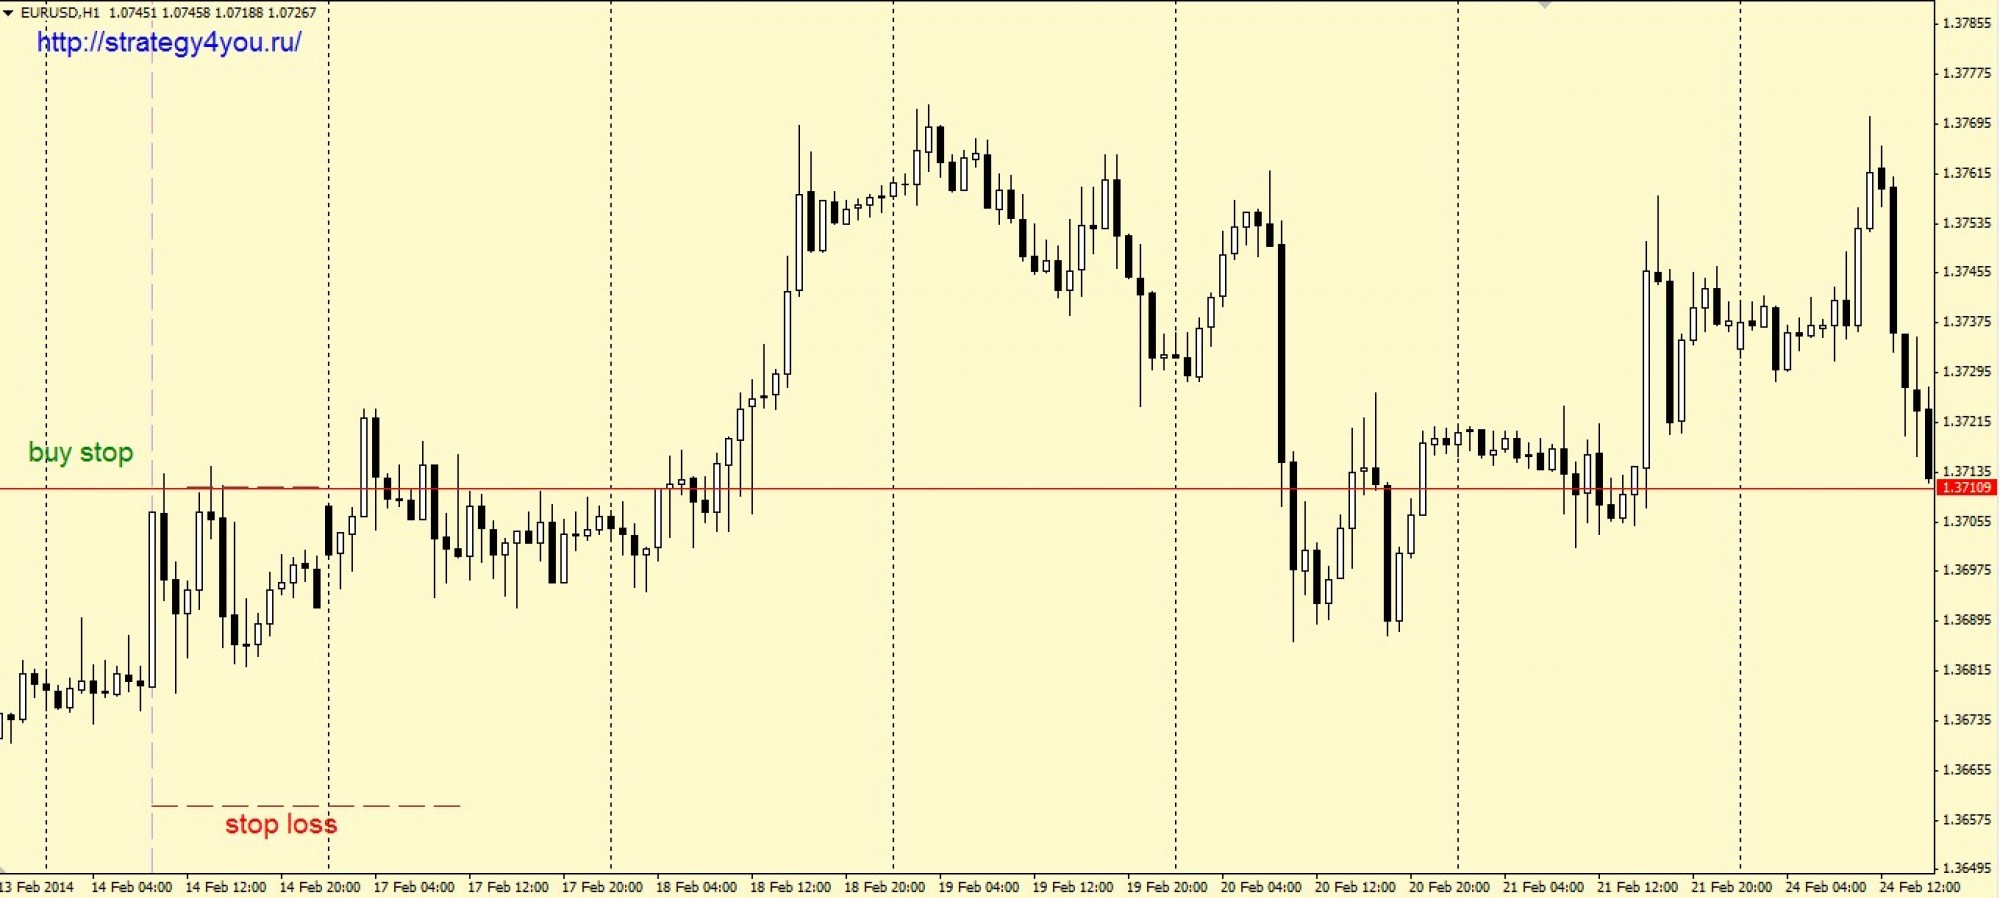
Task: Click the 1.36495 price axis label
Action: 1966,868
